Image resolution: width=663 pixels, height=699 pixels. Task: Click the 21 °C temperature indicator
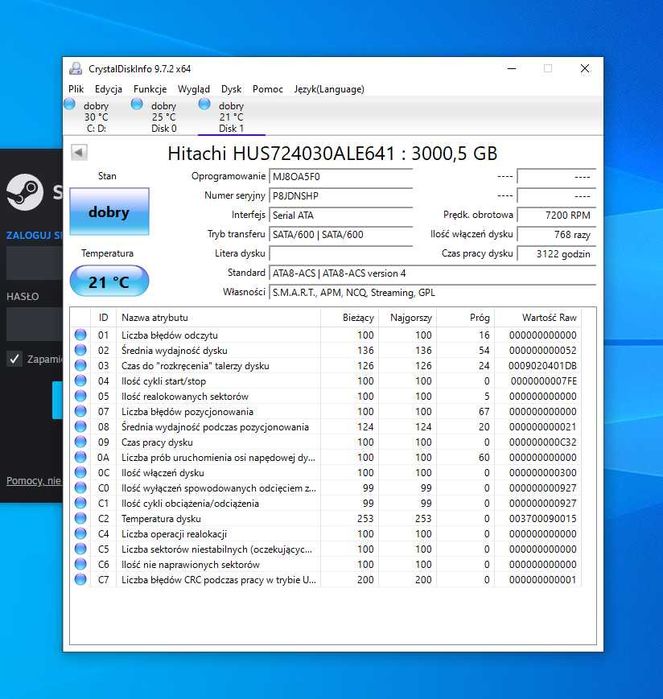tap(109, 281)
